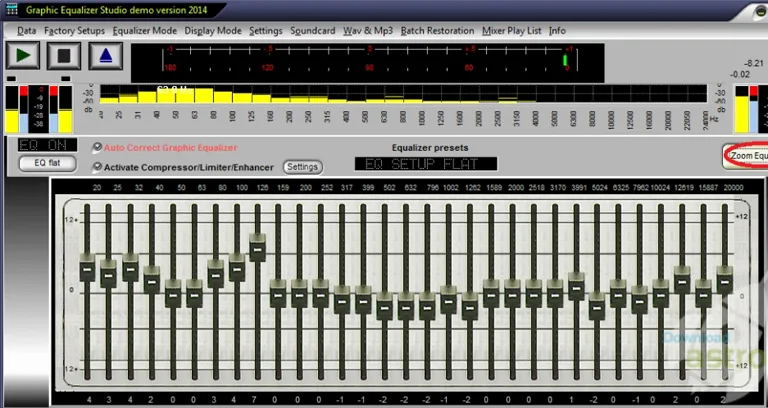
Task: Open the Data menu
Action: pos(26,31)
